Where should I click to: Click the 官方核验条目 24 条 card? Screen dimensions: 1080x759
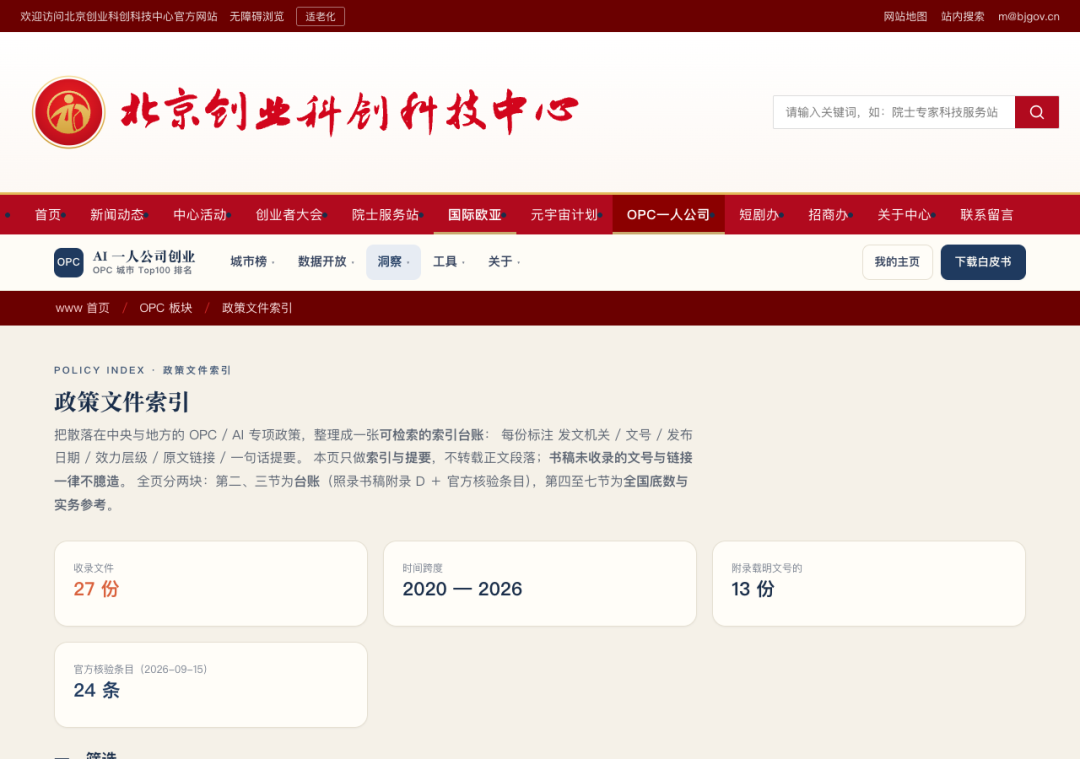211,685
